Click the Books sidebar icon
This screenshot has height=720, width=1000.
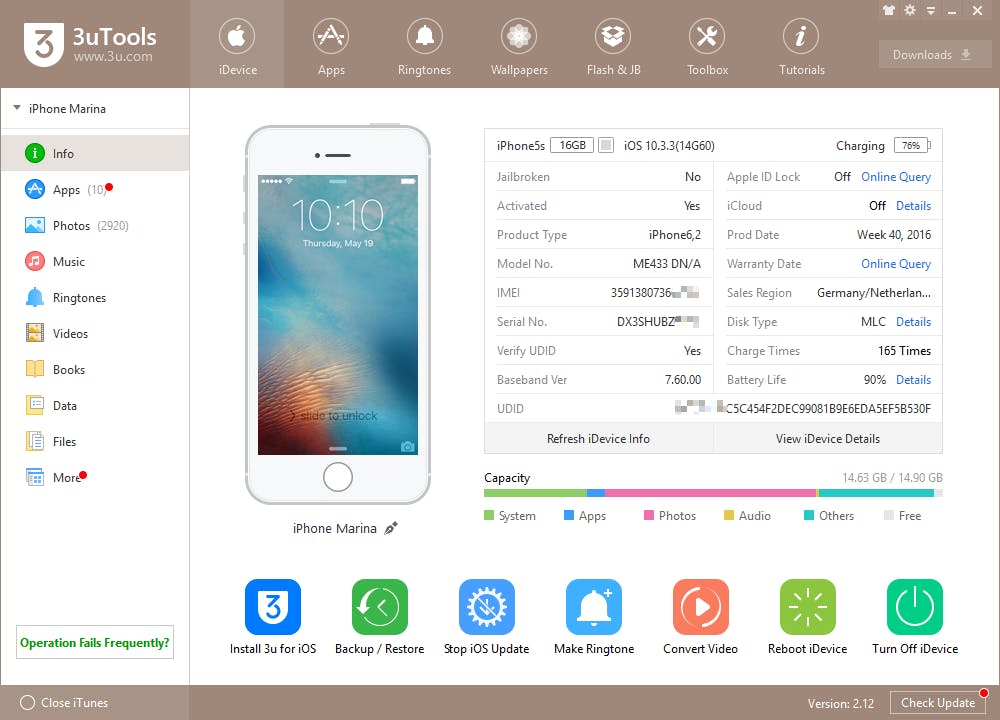point(34,369)
